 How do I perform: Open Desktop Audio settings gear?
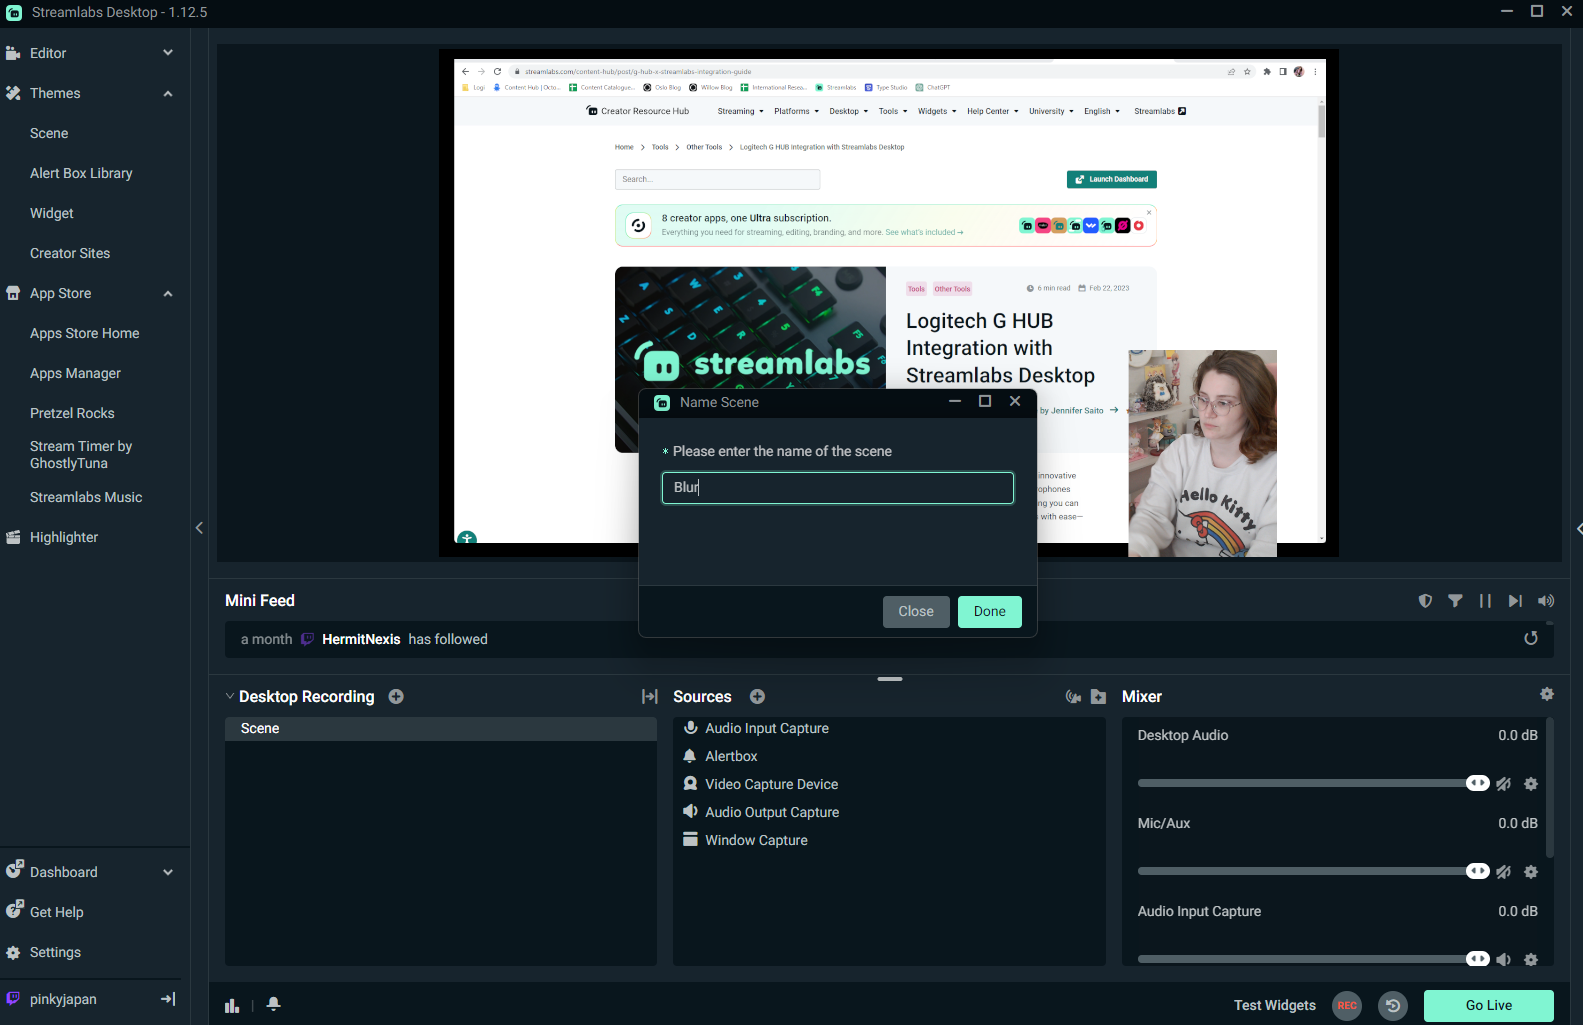tap(1530, 784)
